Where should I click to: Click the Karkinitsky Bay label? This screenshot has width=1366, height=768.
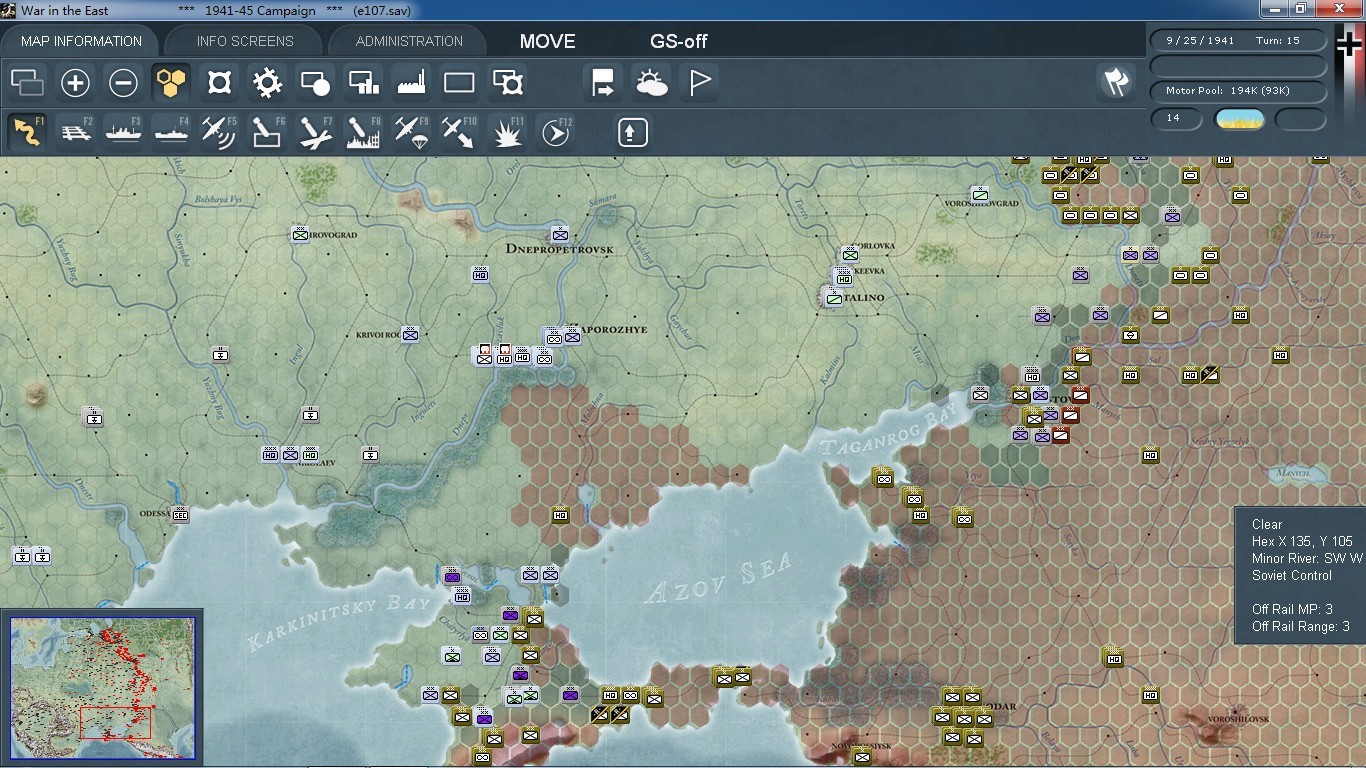(338, 621)
